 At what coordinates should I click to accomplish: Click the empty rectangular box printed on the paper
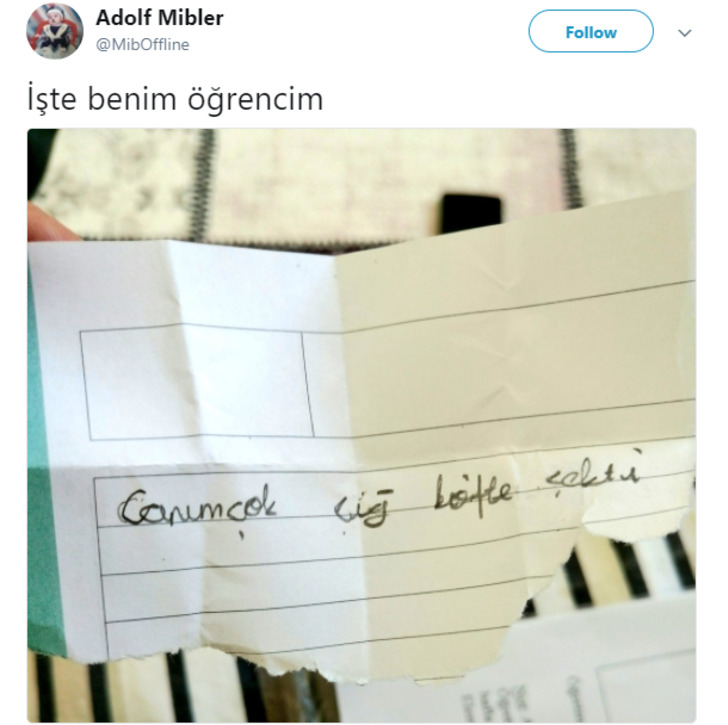coord(196,384)
